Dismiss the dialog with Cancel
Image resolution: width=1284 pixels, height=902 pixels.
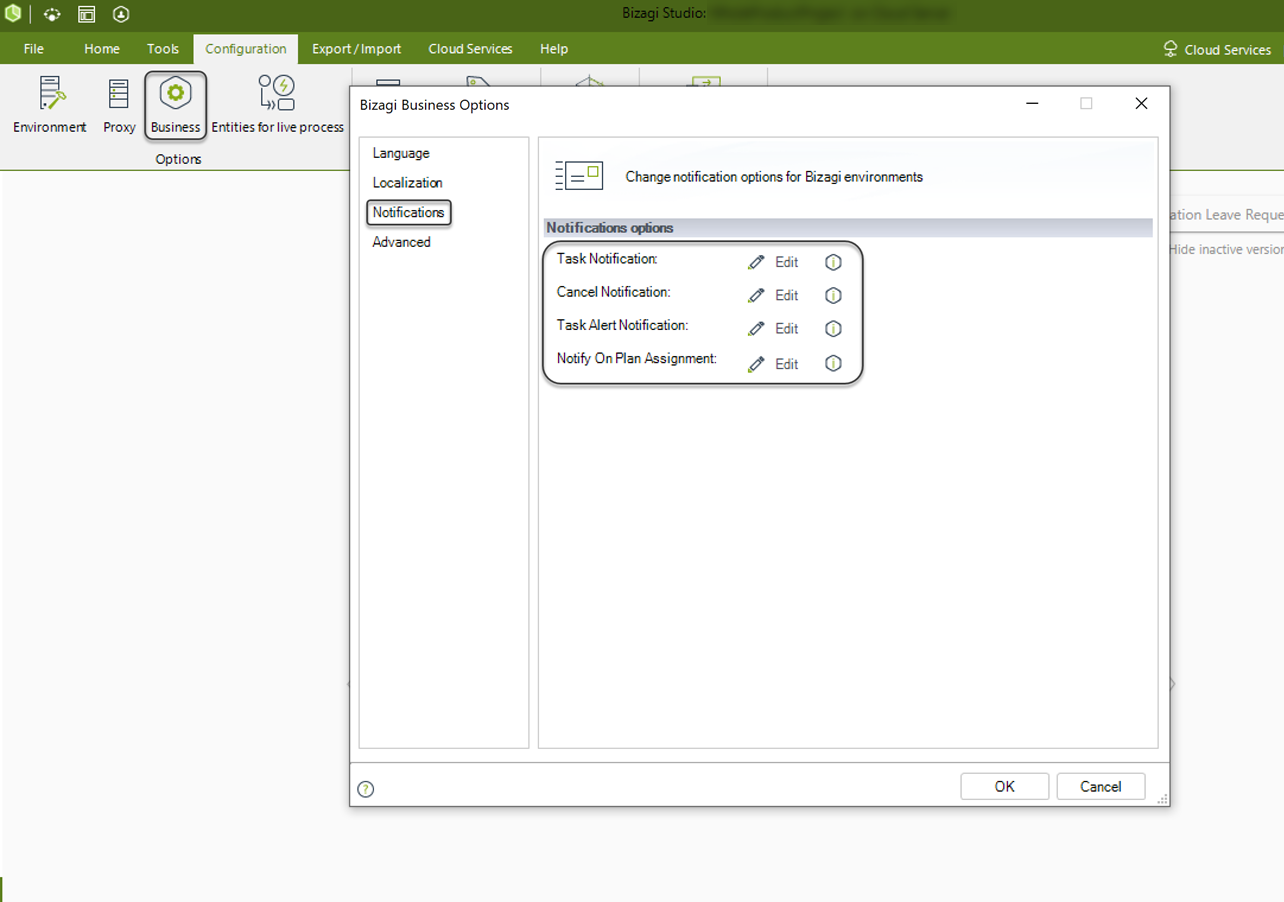1101,786
